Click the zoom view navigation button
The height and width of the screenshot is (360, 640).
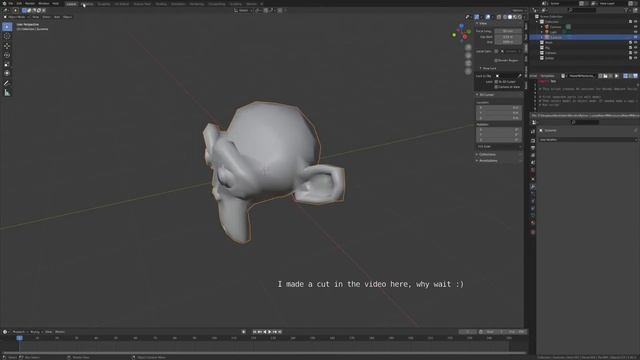coord(468,48)
